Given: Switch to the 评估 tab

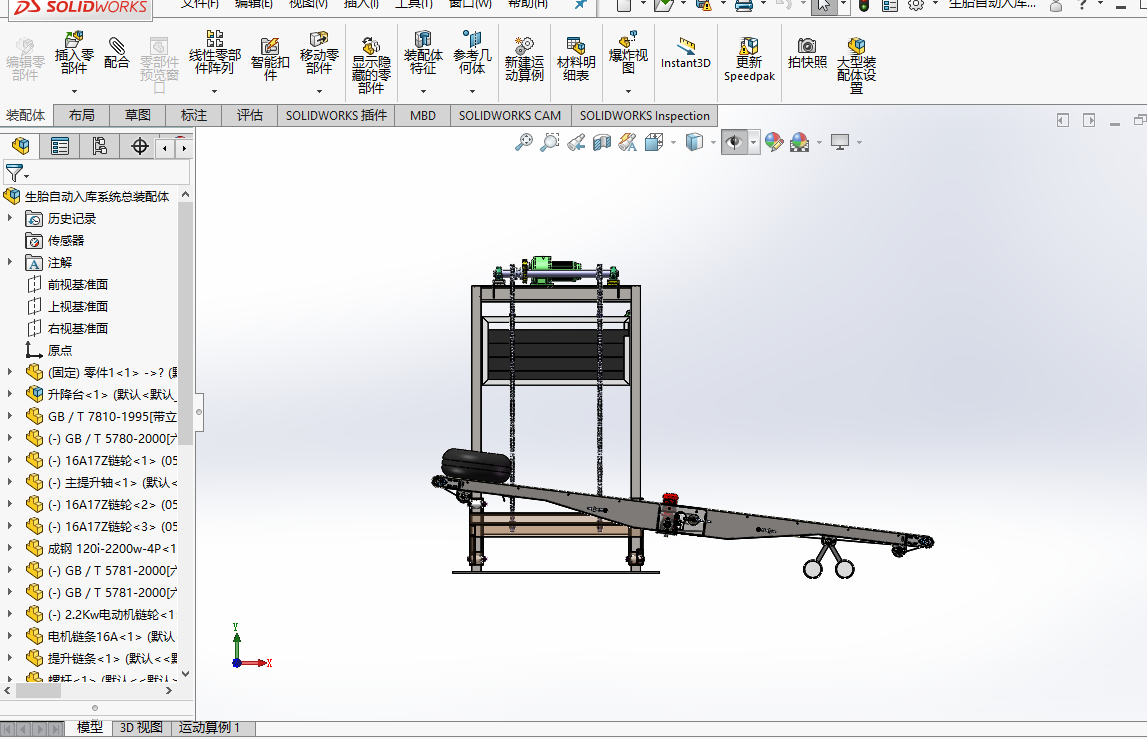Looking at the screenshot, I should pos(249,116).
